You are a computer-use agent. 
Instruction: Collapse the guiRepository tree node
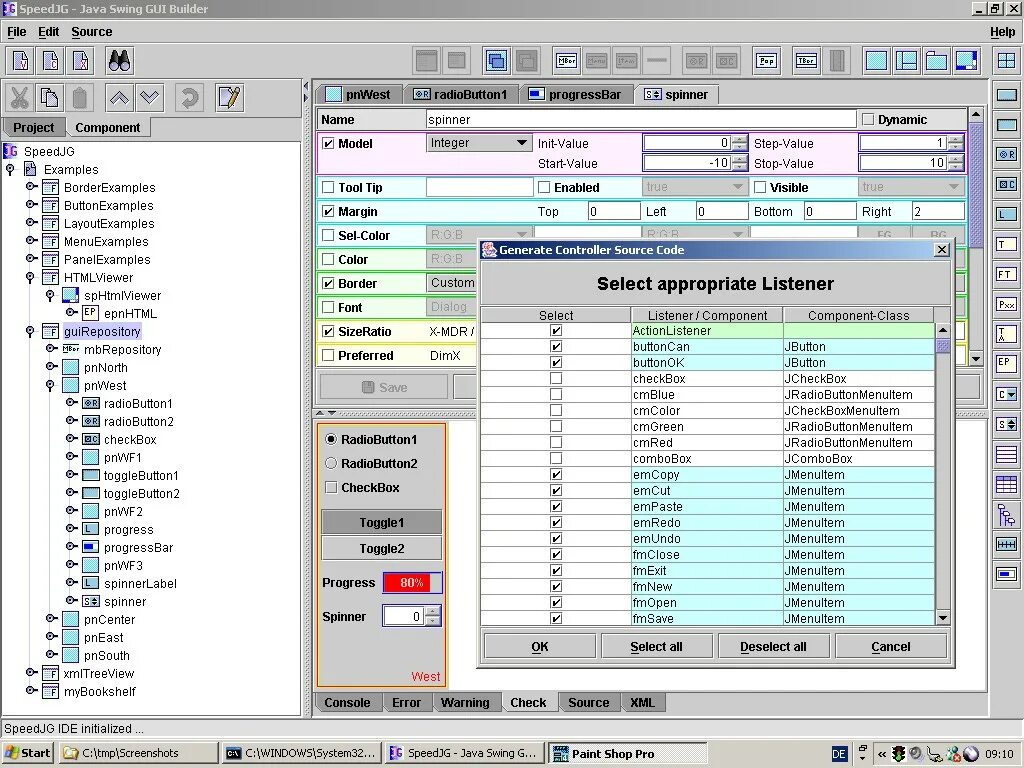30,332
